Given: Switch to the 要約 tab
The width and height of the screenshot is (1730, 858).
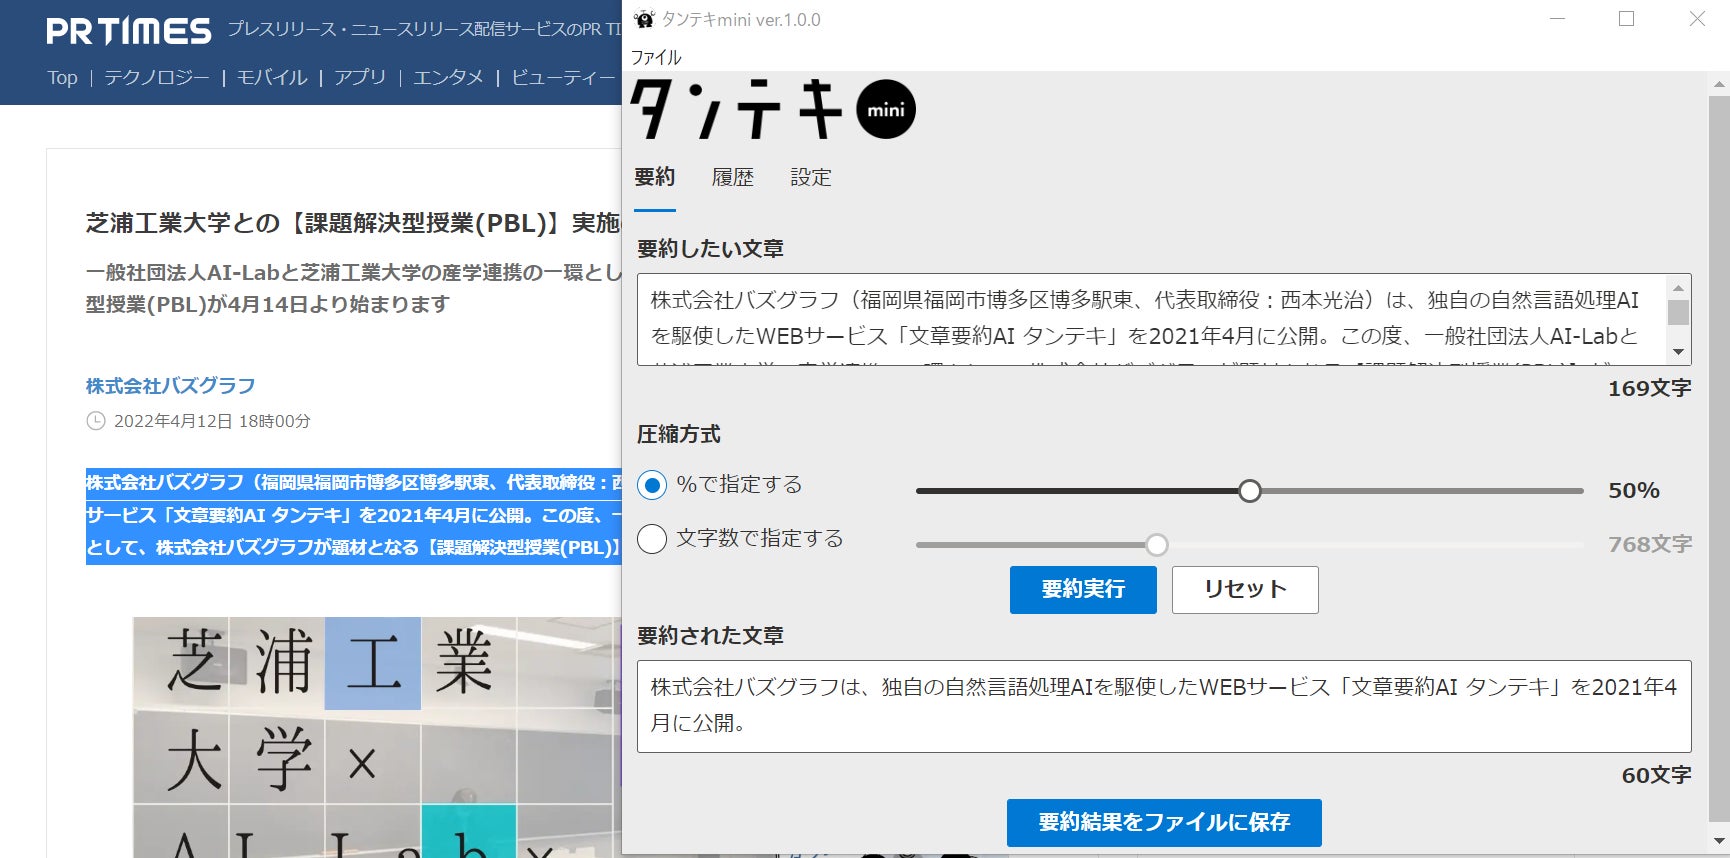Looking at the screenshot, I should point(655,177).
